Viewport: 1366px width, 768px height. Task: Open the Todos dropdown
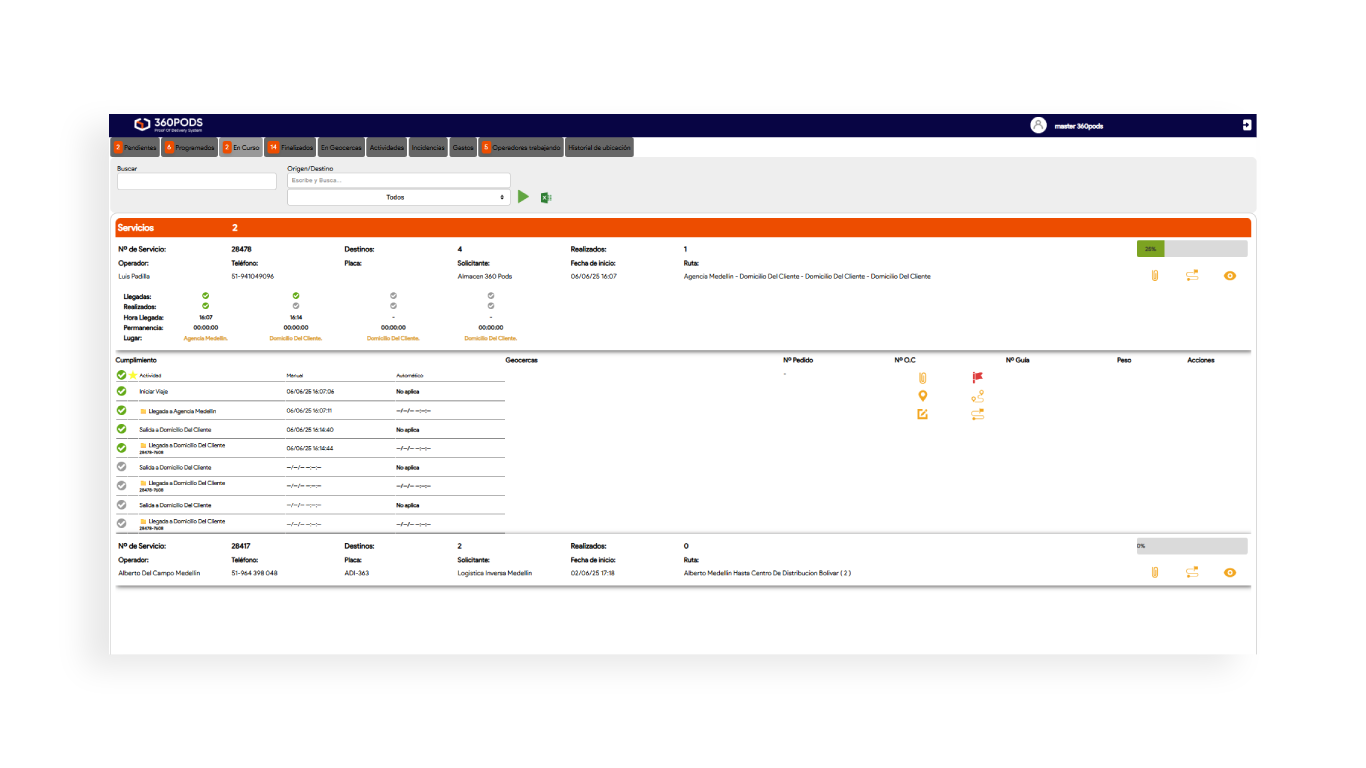[398, 197]
